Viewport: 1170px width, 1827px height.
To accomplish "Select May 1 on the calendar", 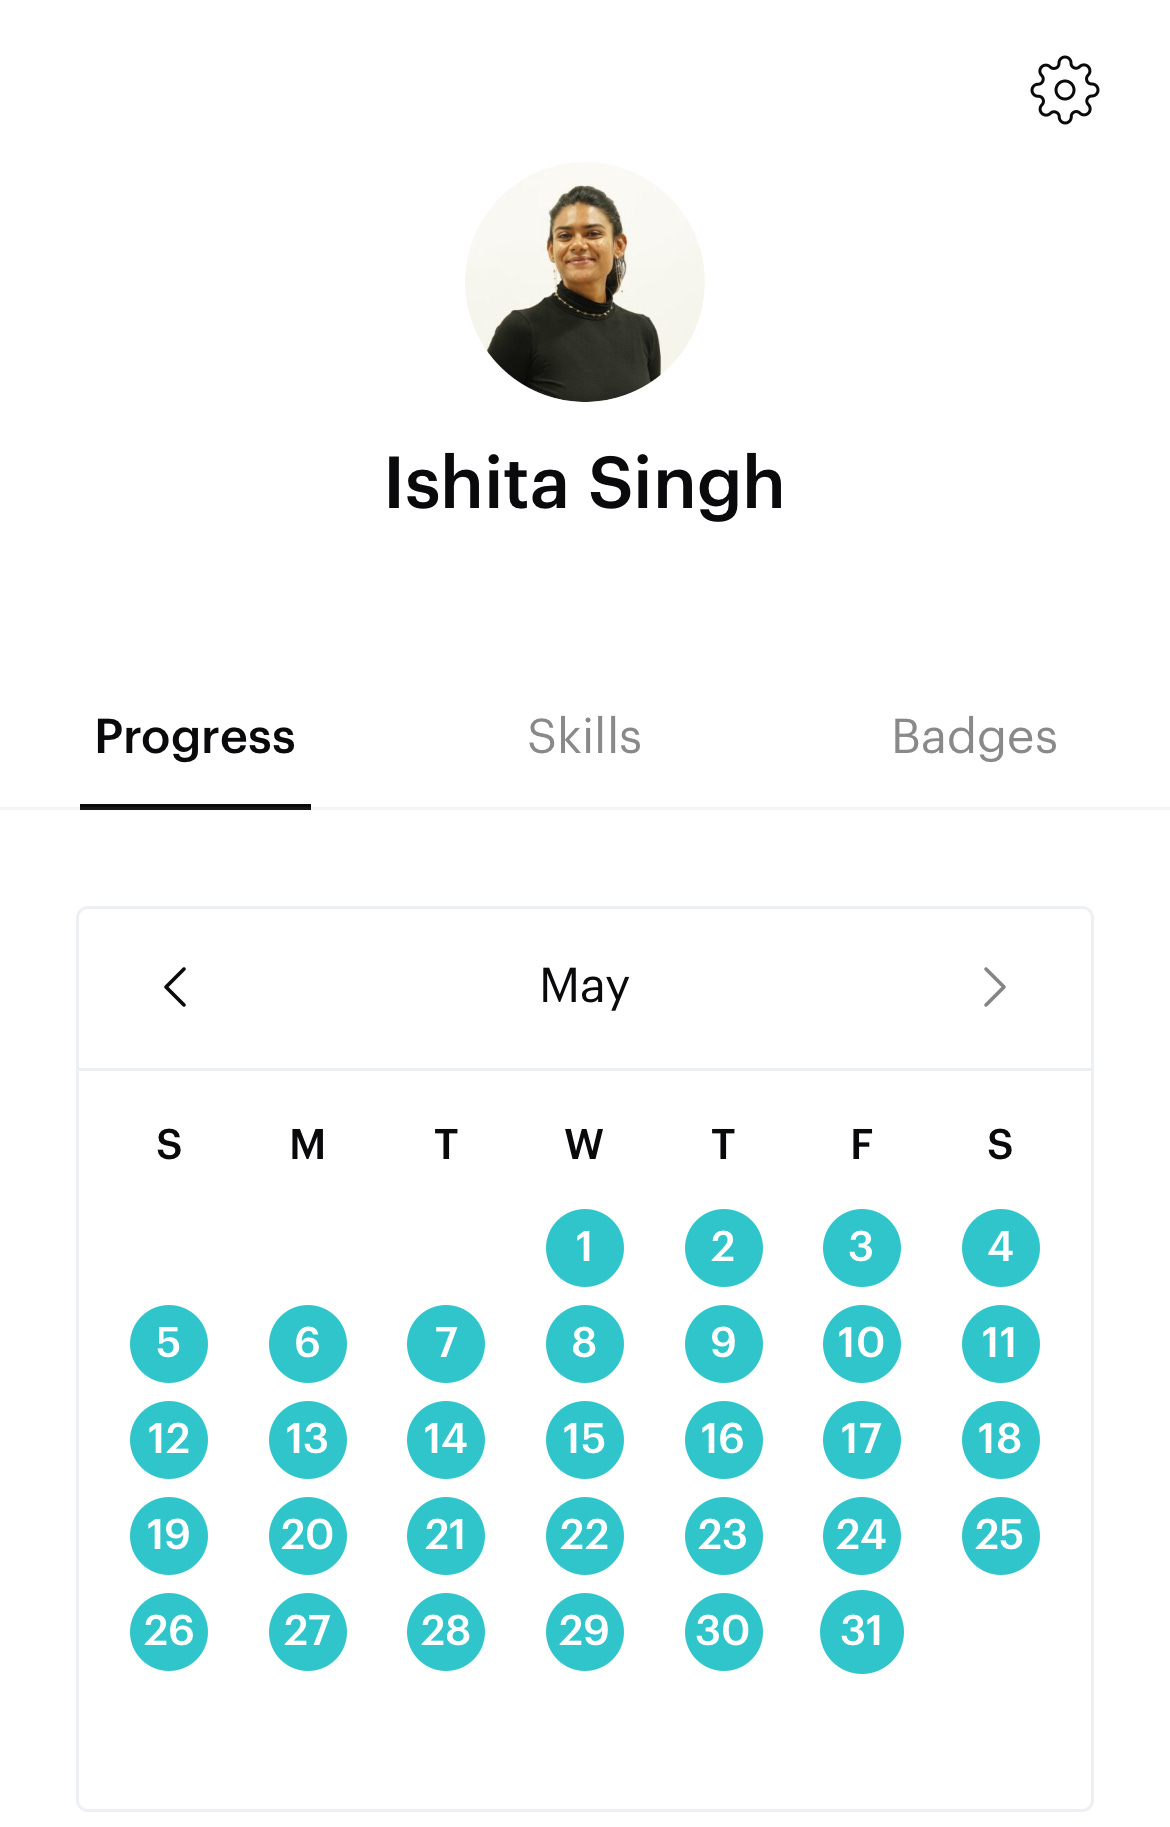I will pyautogui.click(x=584, y=1247).
